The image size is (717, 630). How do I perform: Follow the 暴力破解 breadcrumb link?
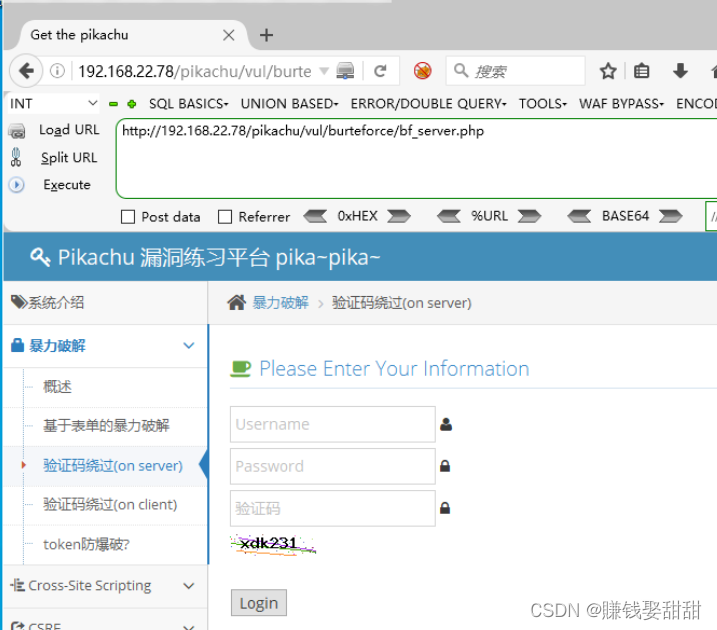coord(281,303)
